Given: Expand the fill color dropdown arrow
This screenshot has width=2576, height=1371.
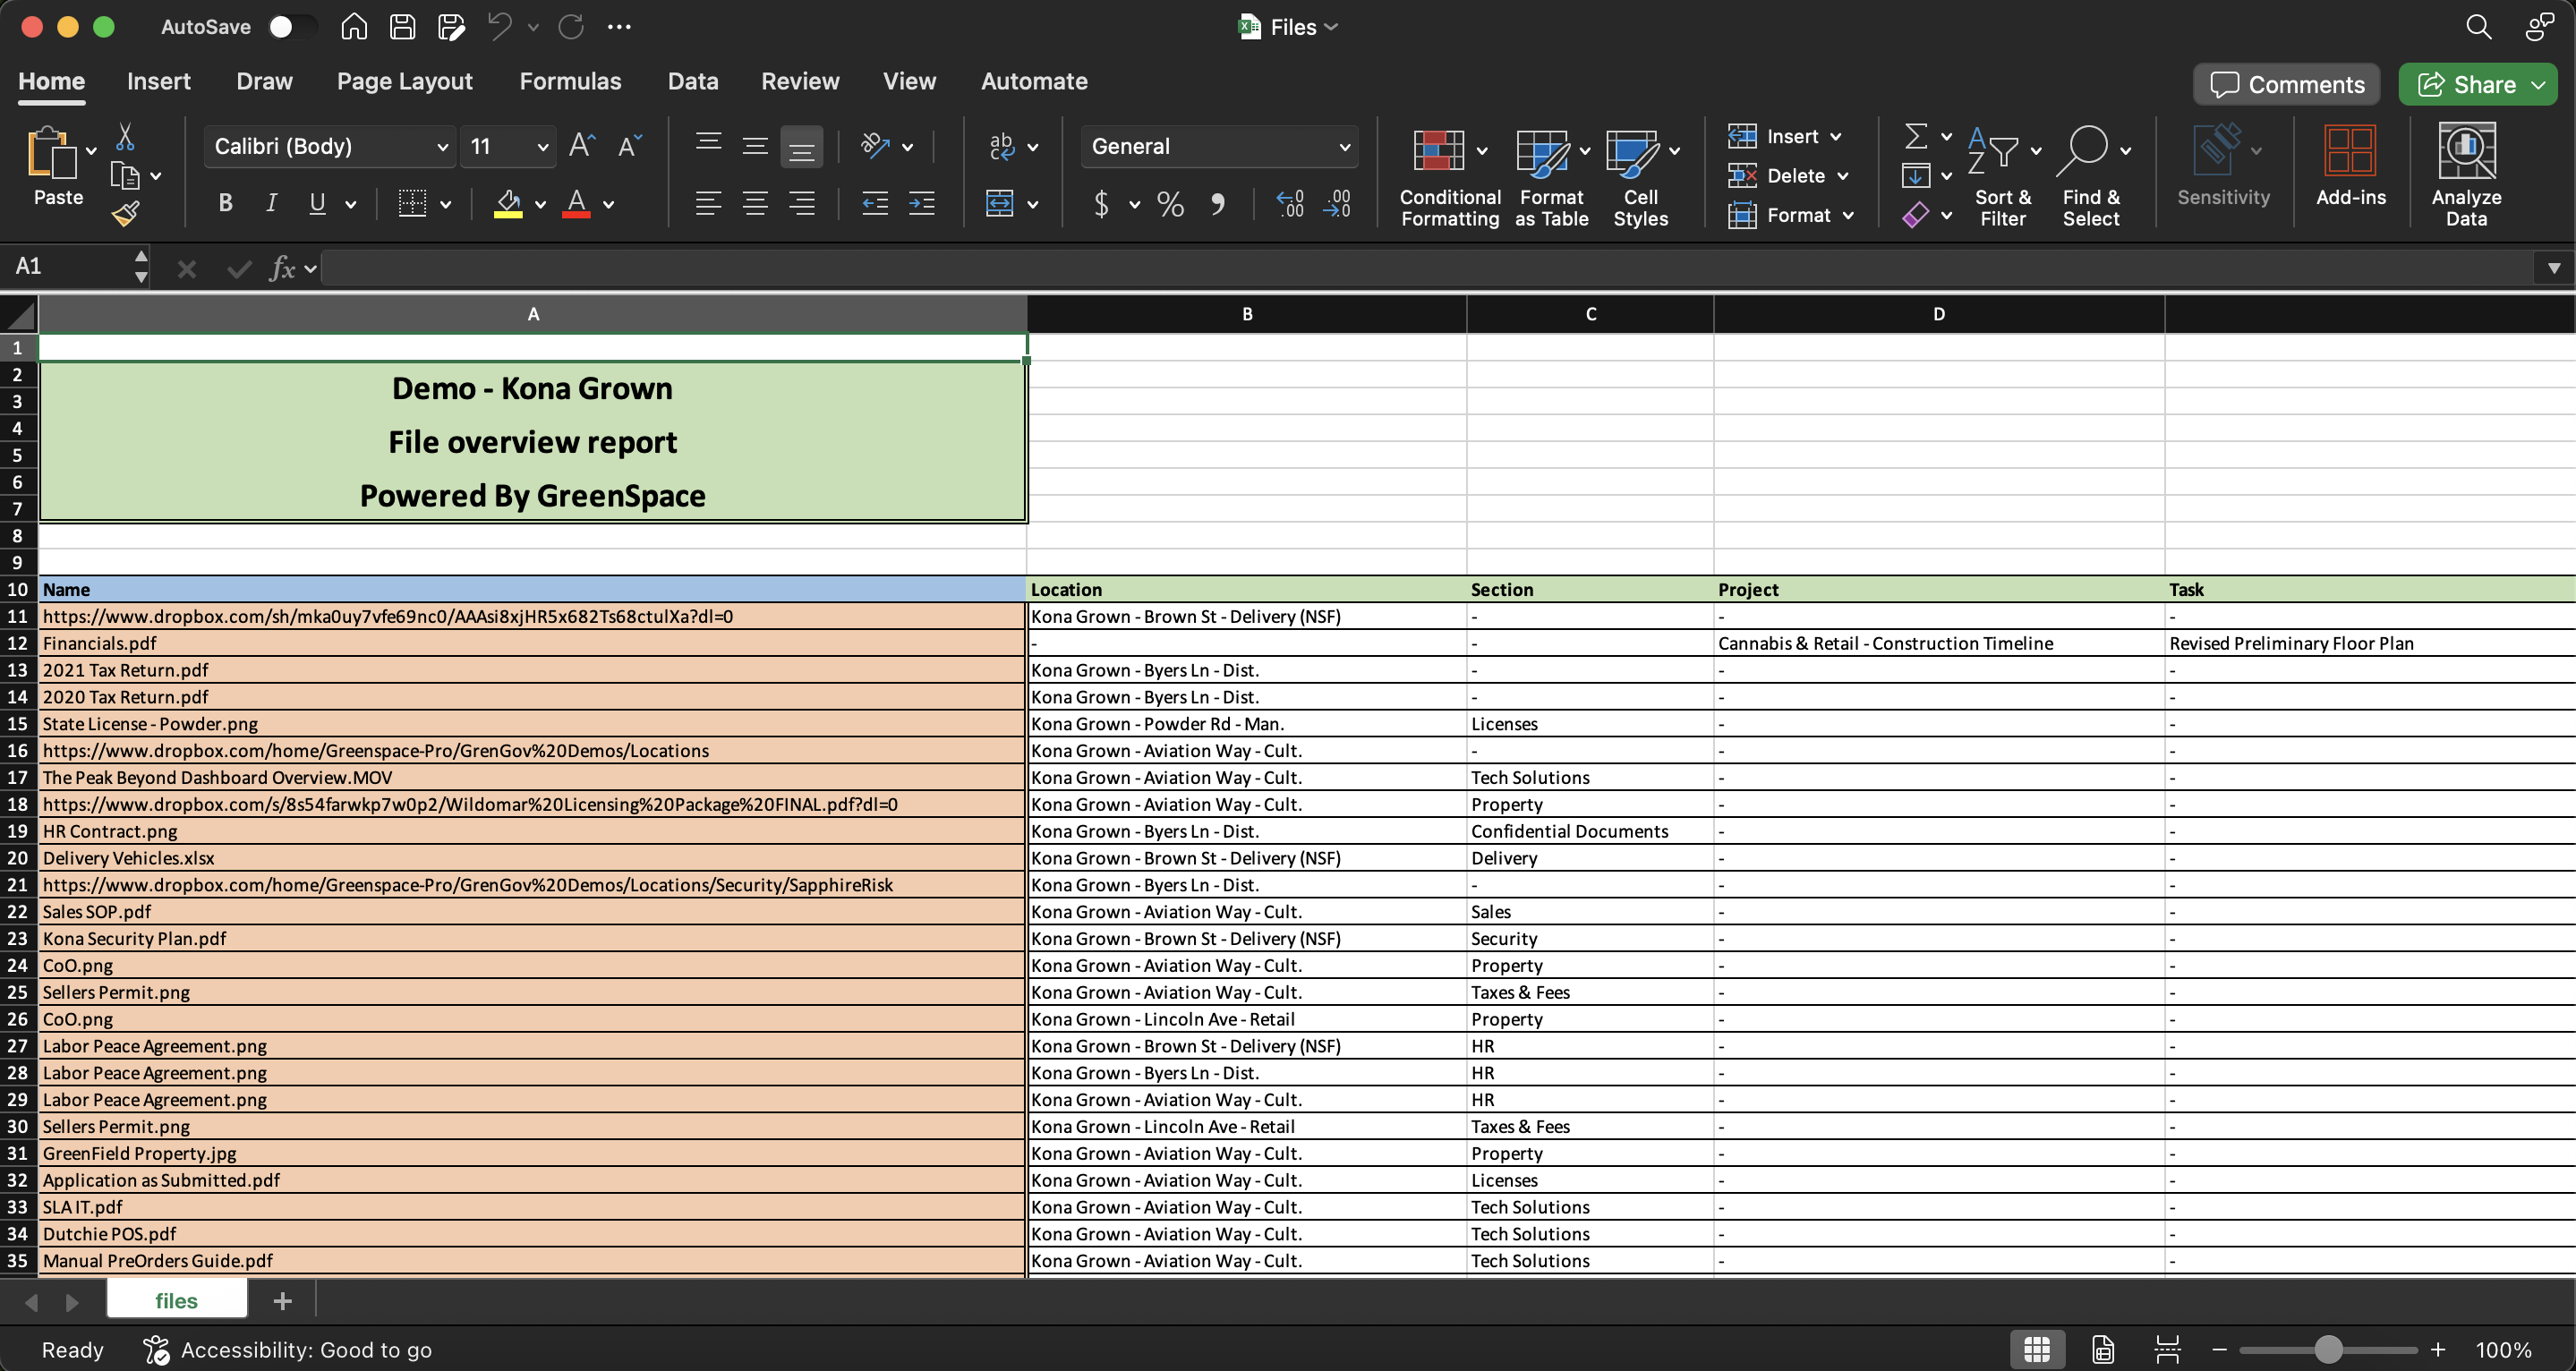Looking at the screenshot, I should click(x=540, y=205).
